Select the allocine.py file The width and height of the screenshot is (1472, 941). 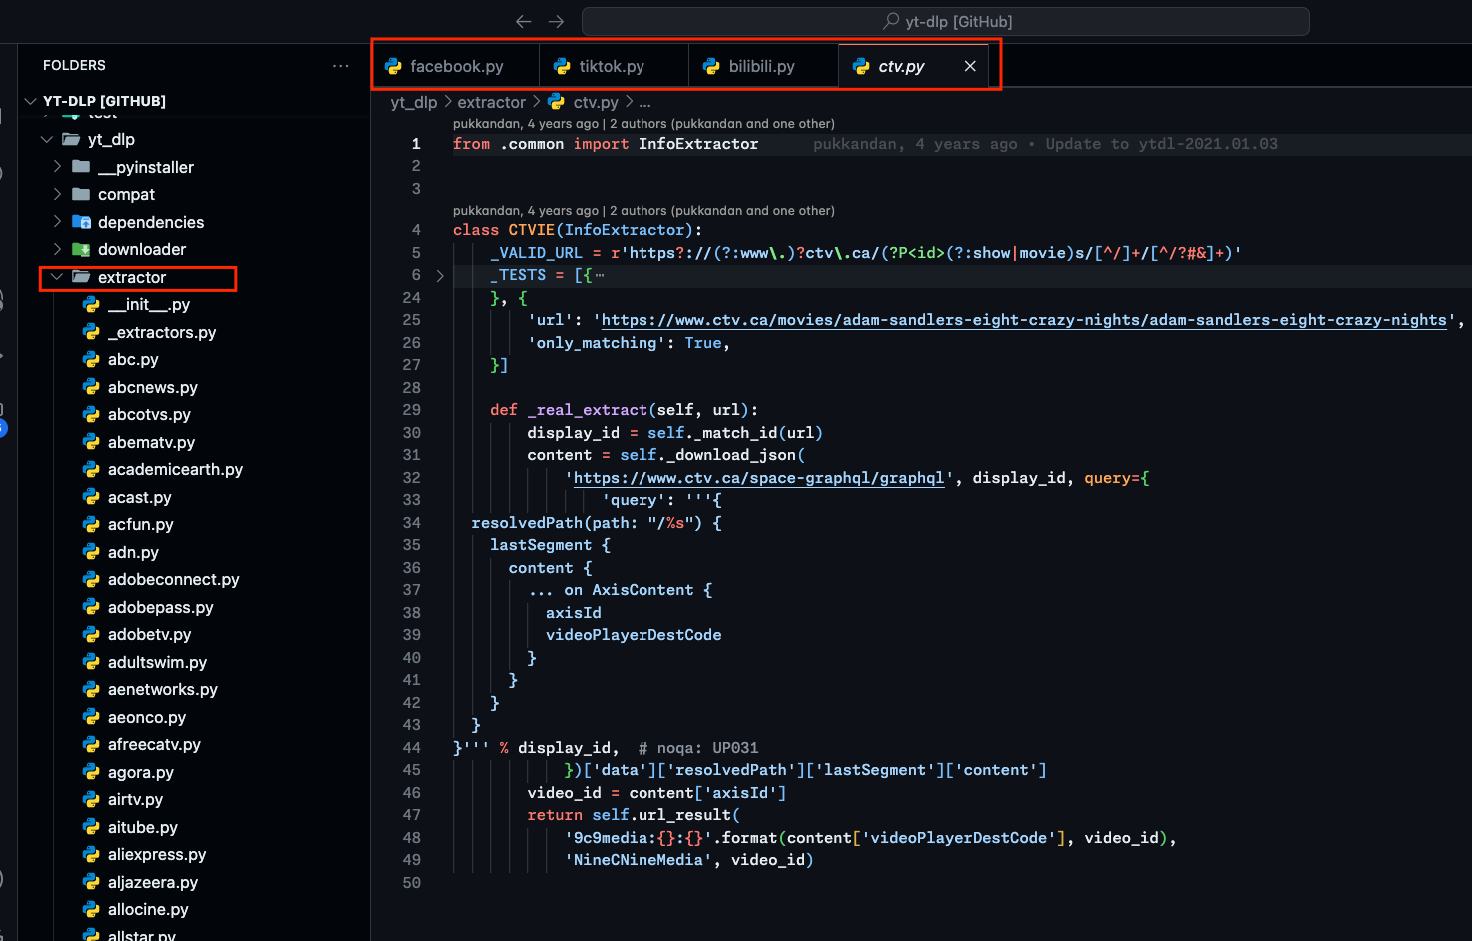[148, 909]
